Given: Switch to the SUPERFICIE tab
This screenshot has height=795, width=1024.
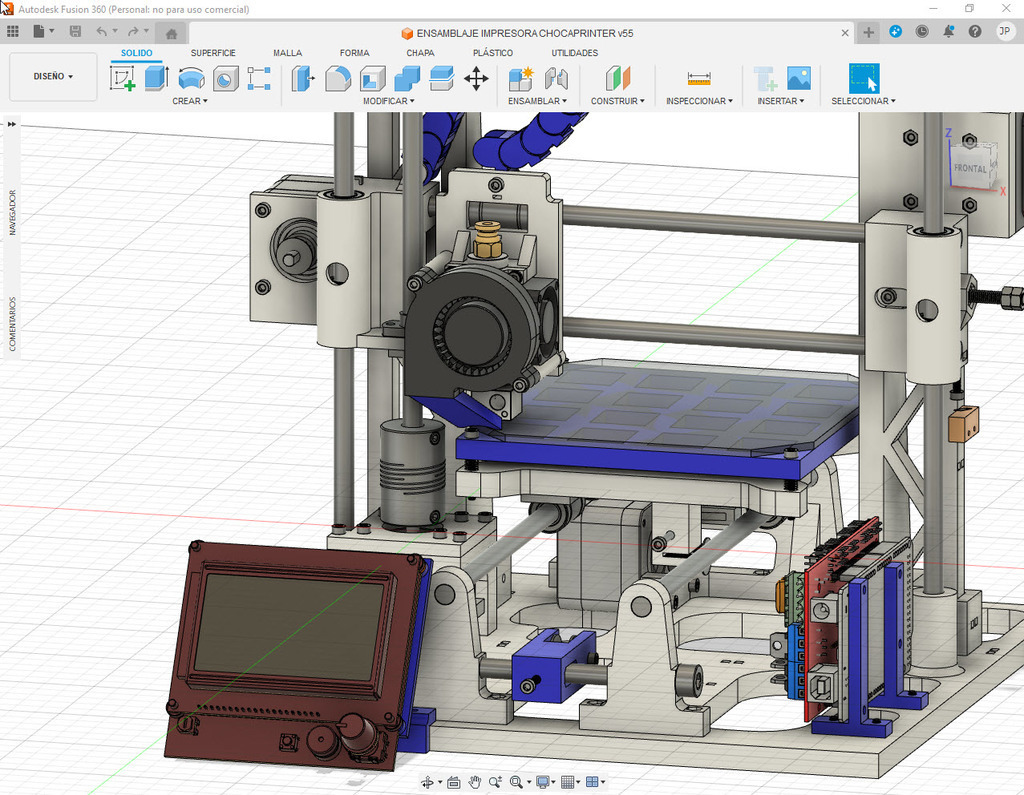Looking at the screenshot, I should [x=213, y=53].
